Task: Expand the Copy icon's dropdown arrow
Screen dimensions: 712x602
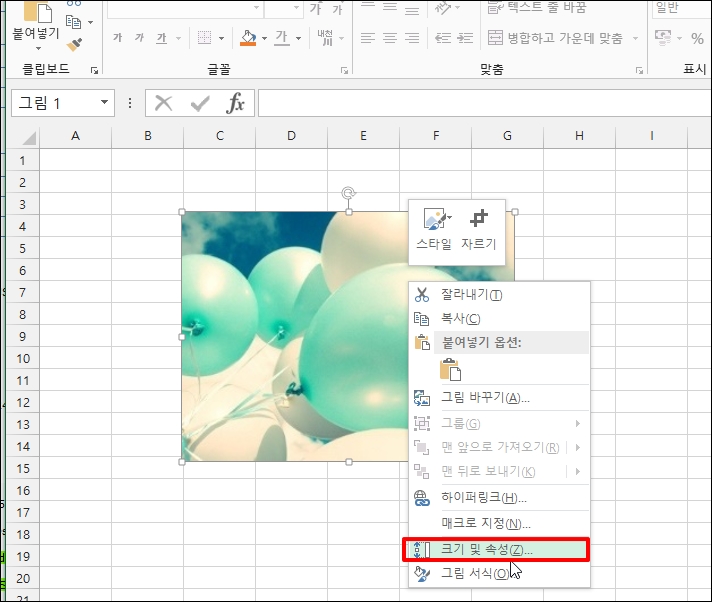Action: [90, 22]
